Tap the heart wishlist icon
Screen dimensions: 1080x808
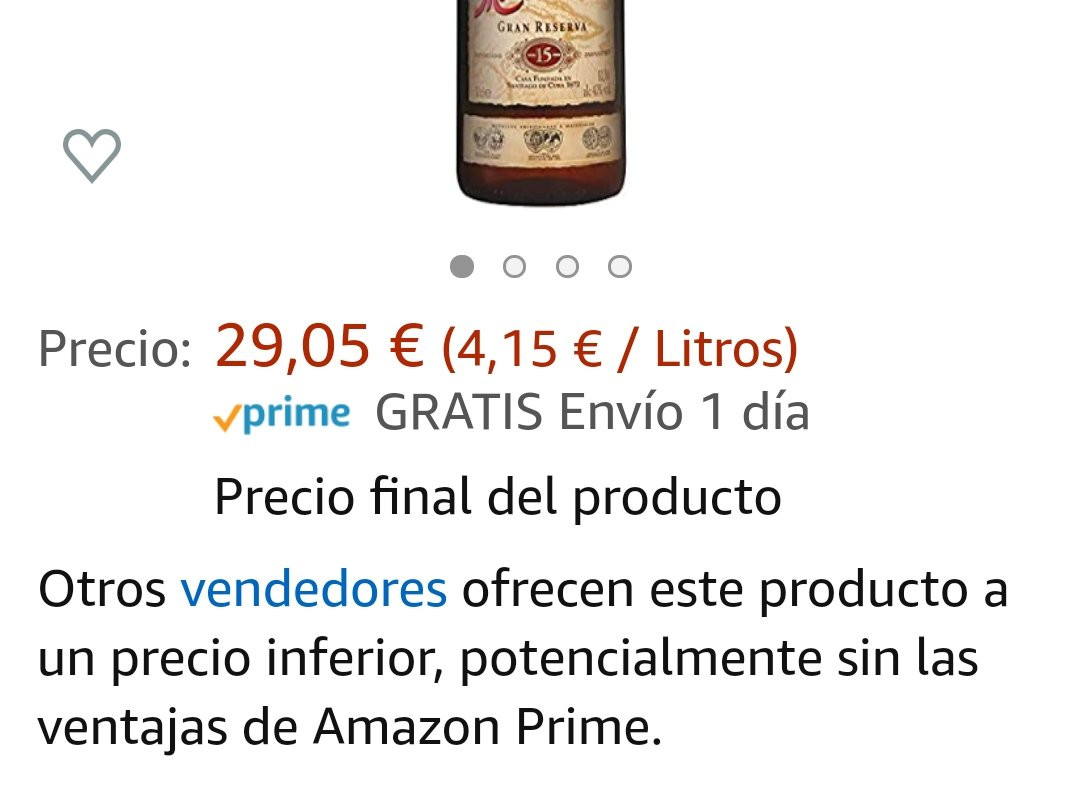pos(92,155)
